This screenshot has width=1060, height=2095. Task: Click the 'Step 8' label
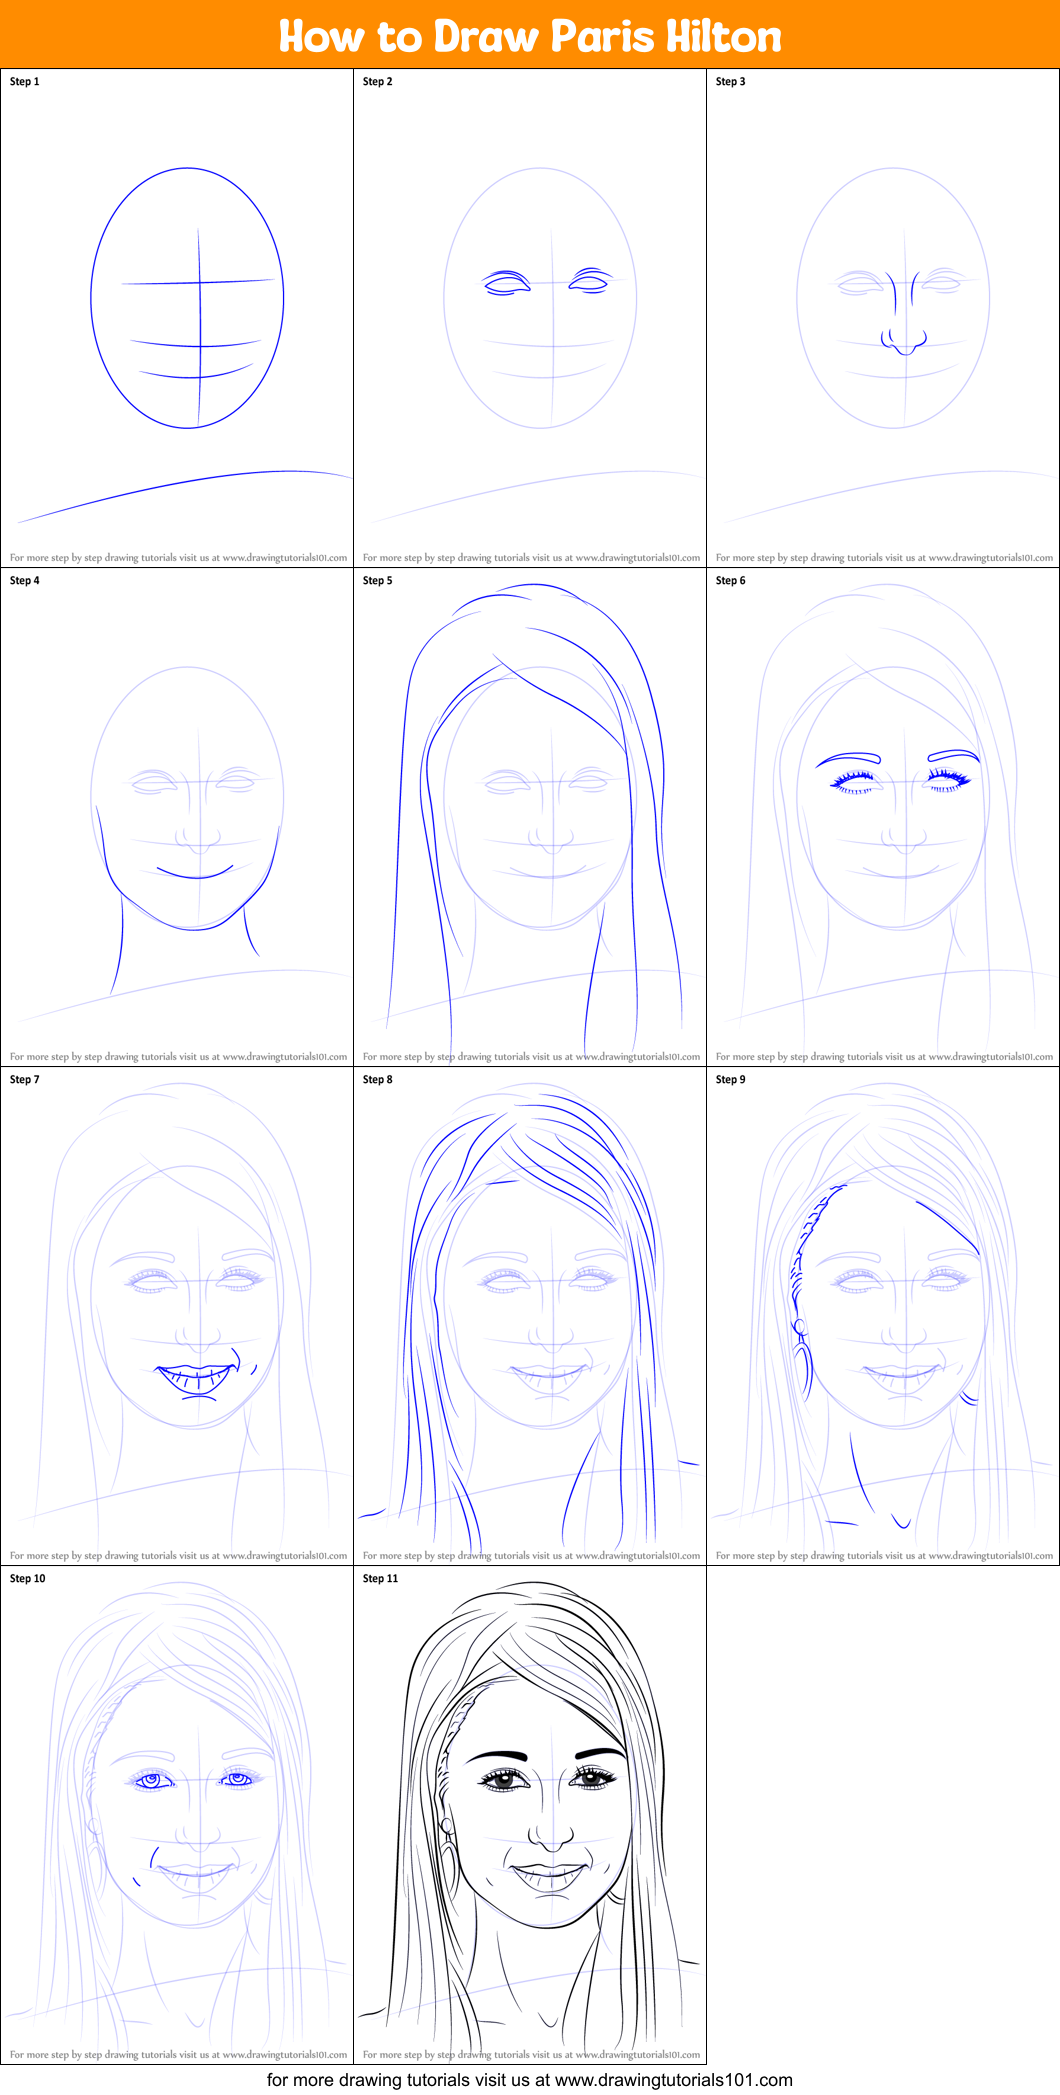pyautogui.click(x=378, y=1080)
